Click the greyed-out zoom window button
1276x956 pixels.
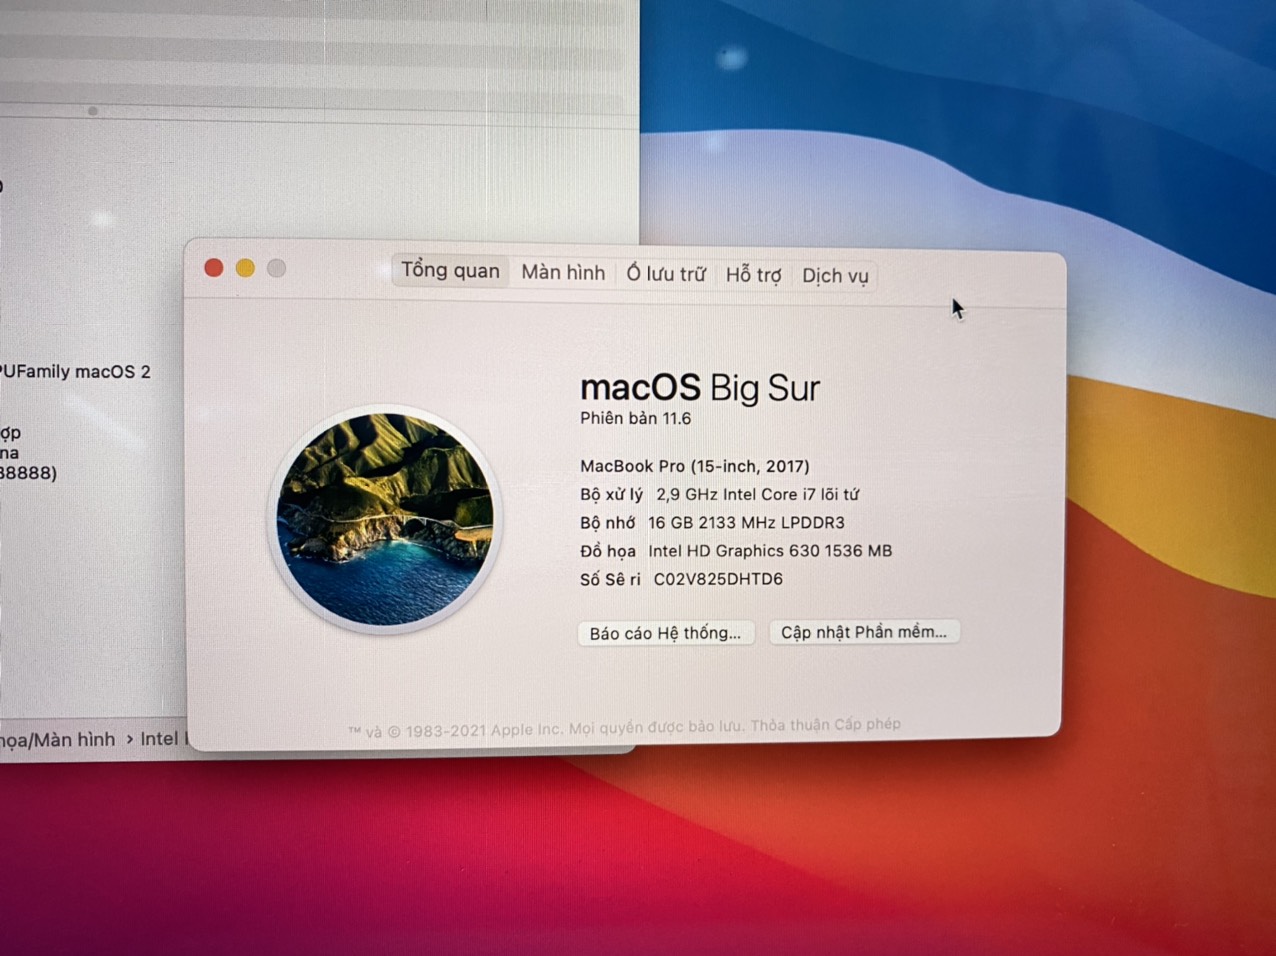click(x=277, y=268)
